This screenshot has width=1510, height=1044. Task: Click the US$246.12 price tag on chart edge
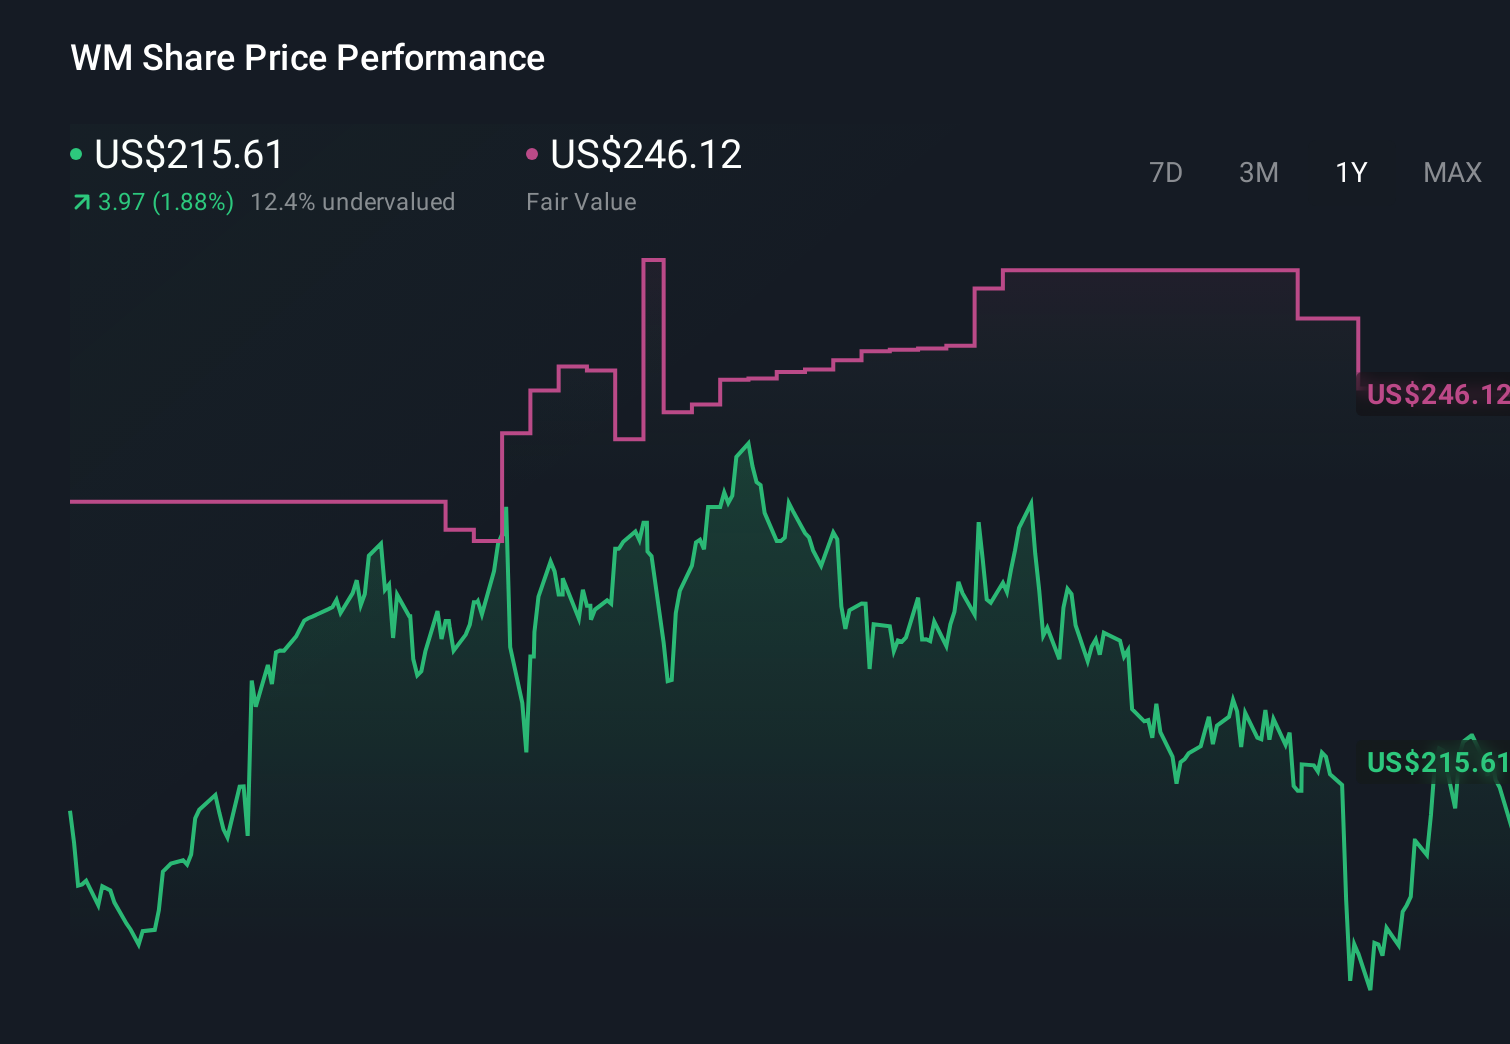[1437, 395]
